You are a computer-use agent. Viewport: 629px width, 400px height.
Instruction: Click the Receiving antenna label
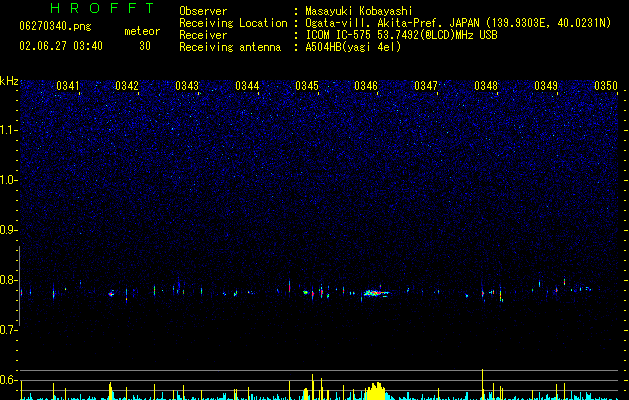click(x=230, y=47)
